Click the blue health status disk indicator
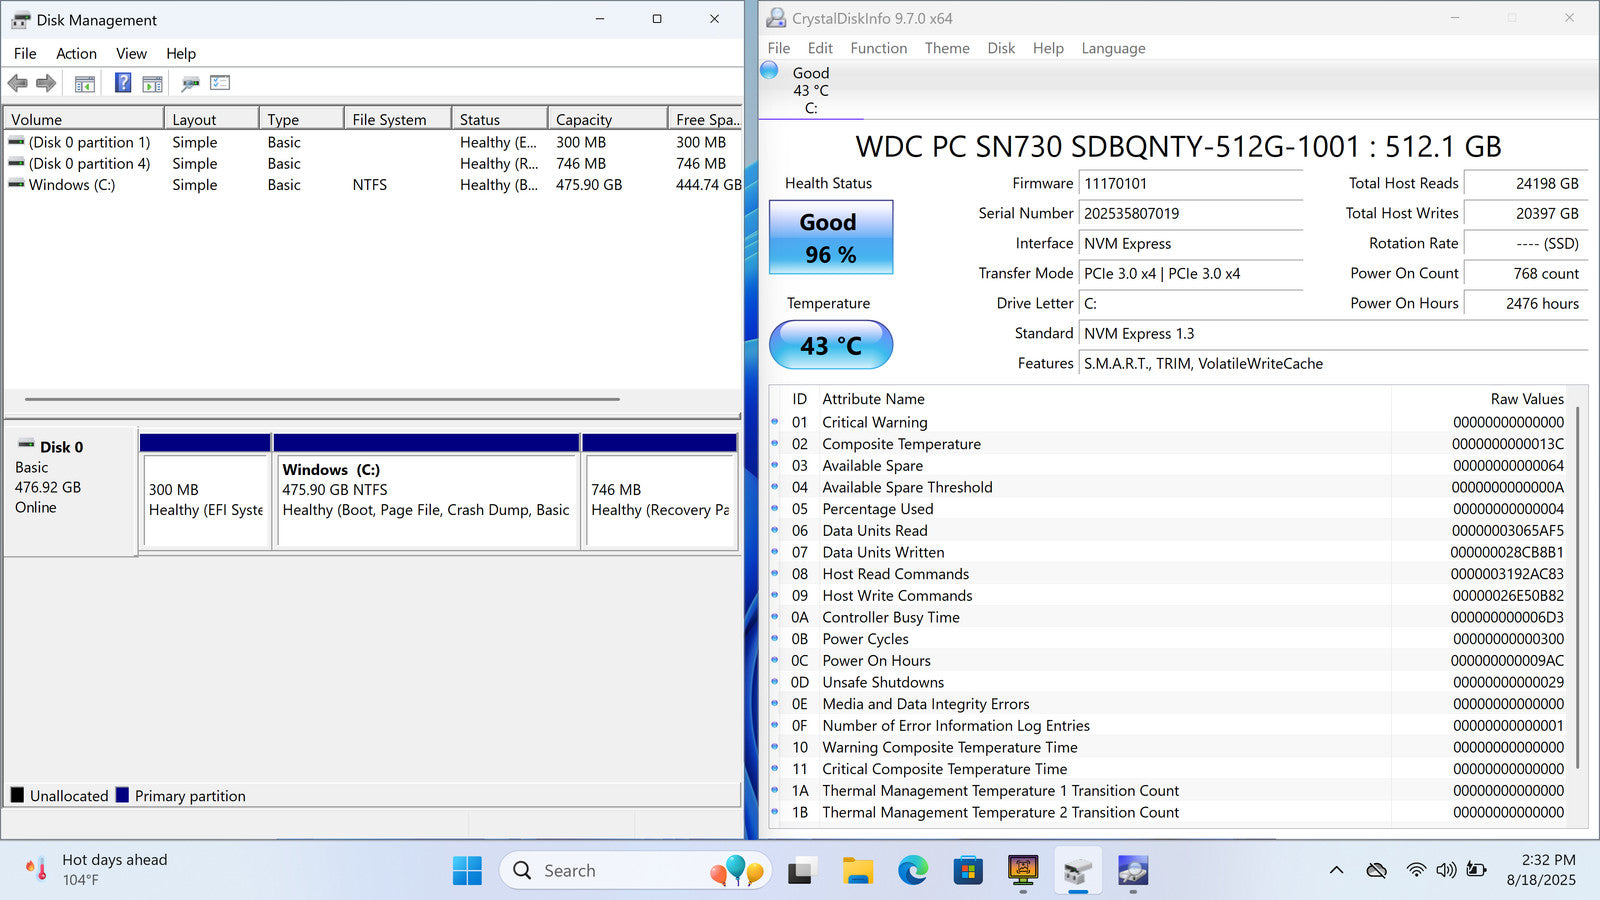Image resolution: width=1600 pixels, height=900 pixels. coord(769,71)
